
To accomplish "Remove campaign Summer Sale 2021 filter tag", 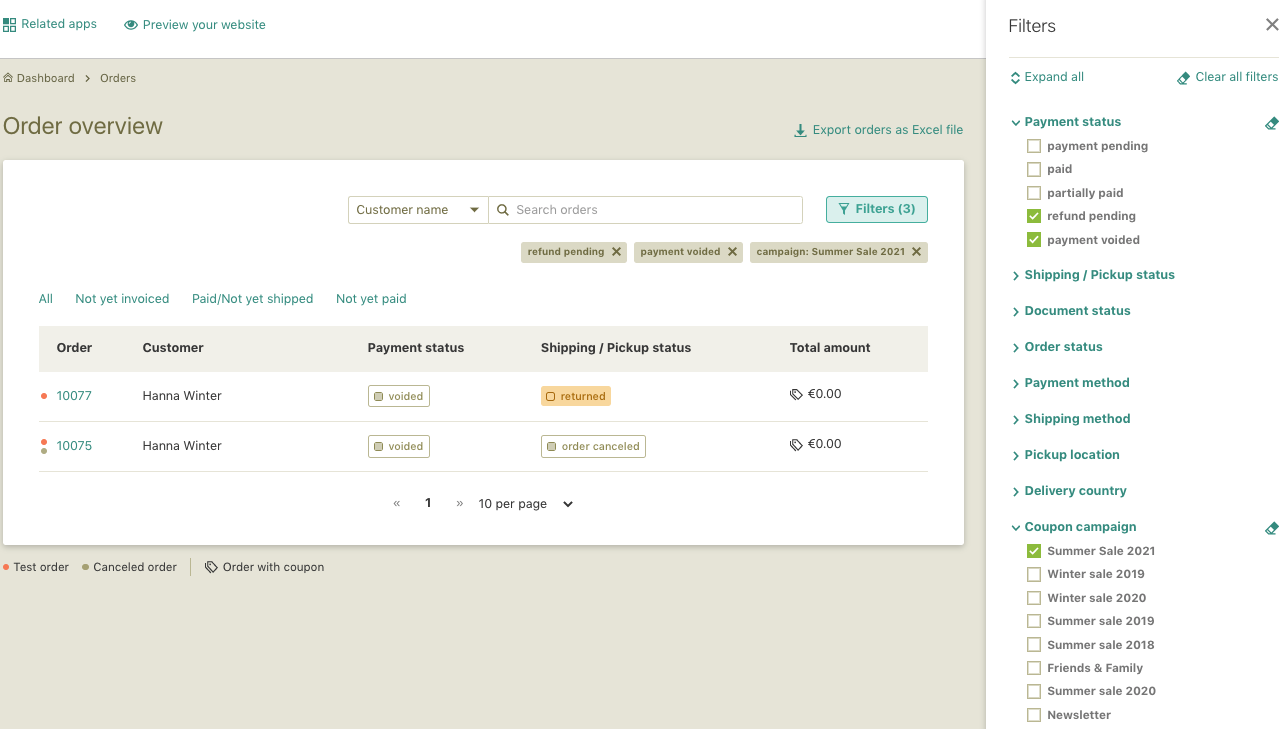I will pos(916,252).
